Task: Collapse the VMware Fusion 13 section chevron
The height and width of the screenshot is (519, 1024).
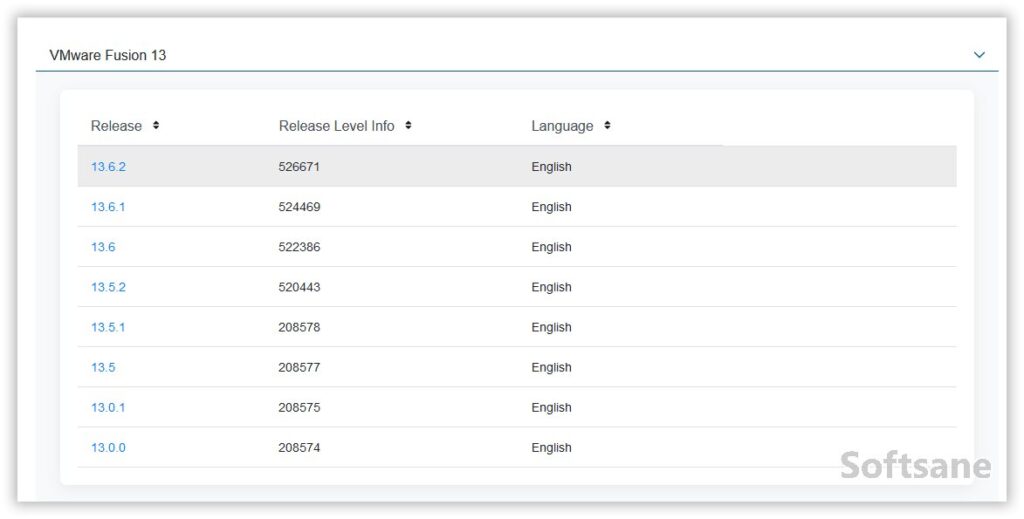Action: (x=979, y=55)
